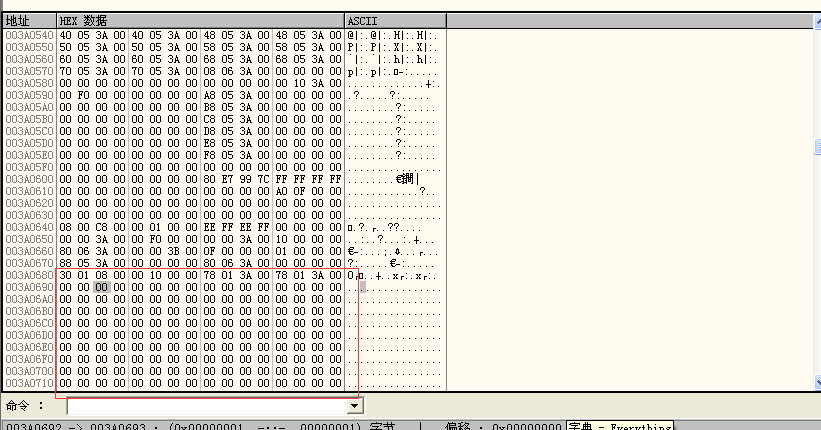Screen dimensions: 821x430
Task: Click the 偏移 offset field in status bar
Action: click(x=500, y=426)
